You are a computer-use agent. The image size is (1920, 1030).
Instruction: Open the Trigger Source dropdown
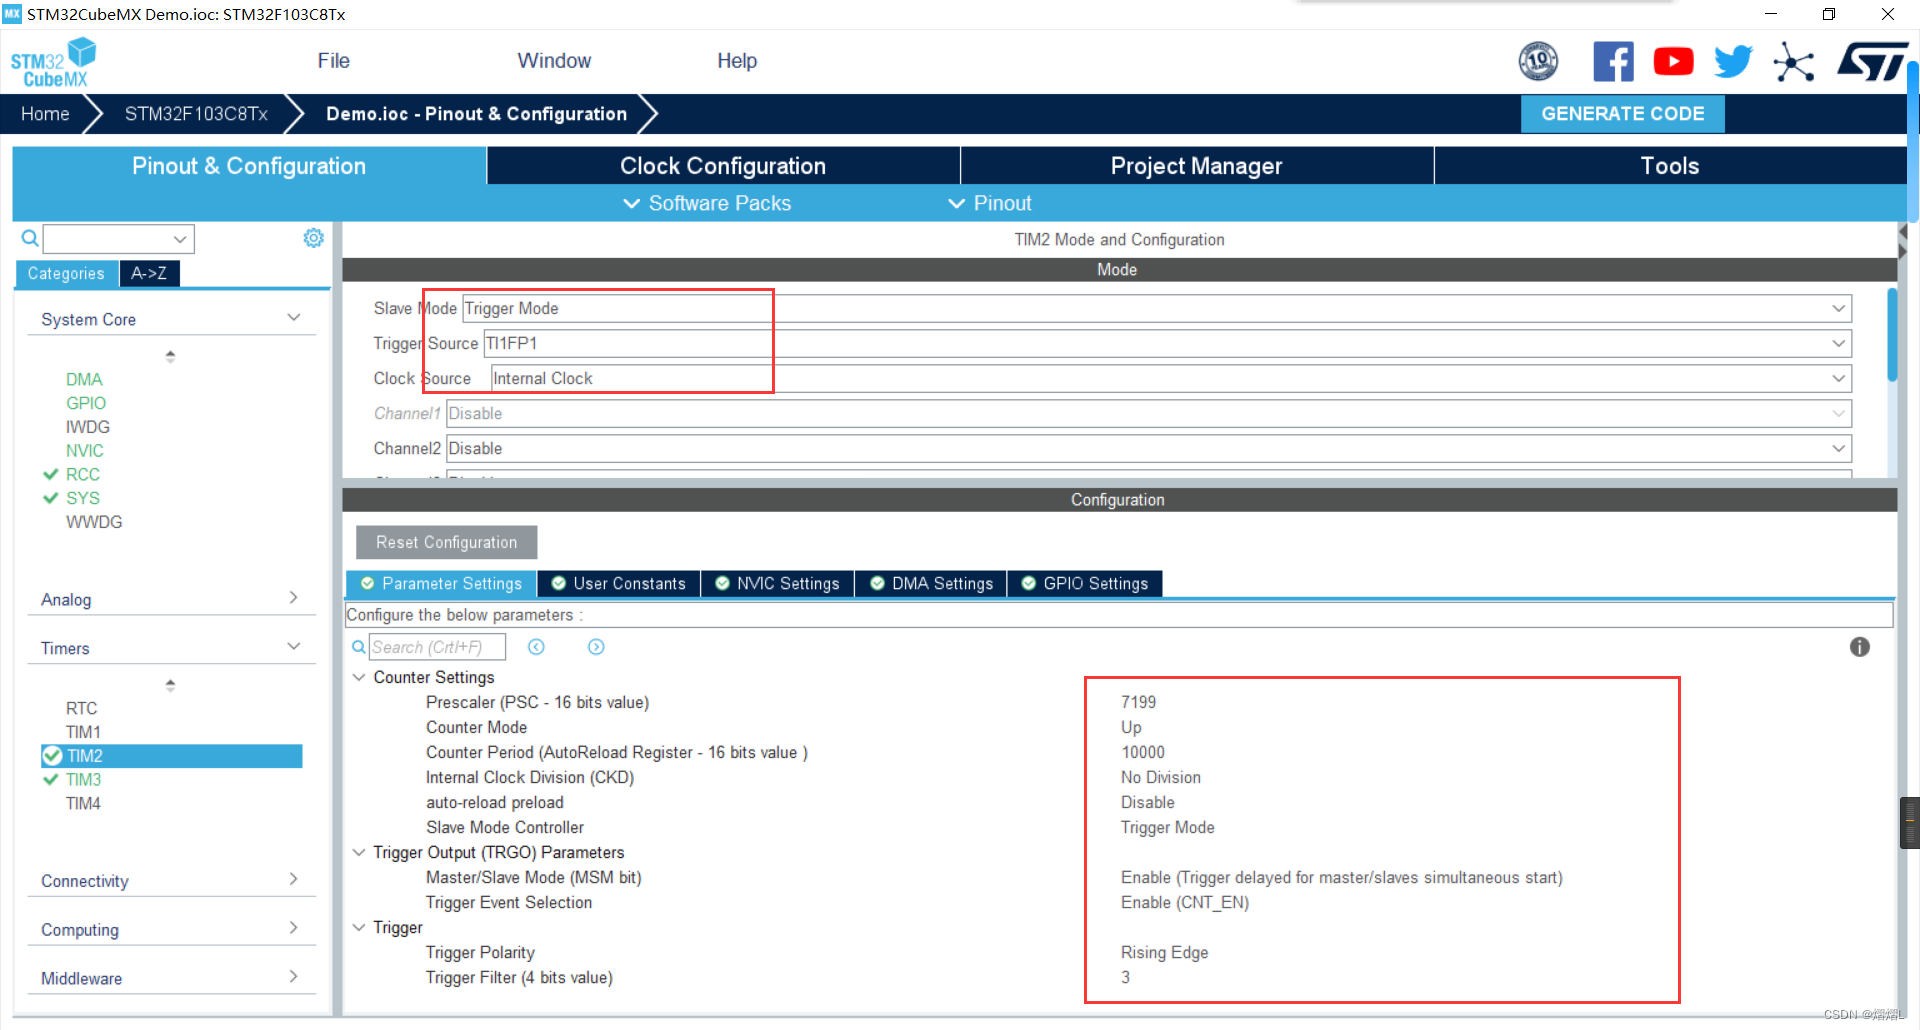click(1167, 343)
